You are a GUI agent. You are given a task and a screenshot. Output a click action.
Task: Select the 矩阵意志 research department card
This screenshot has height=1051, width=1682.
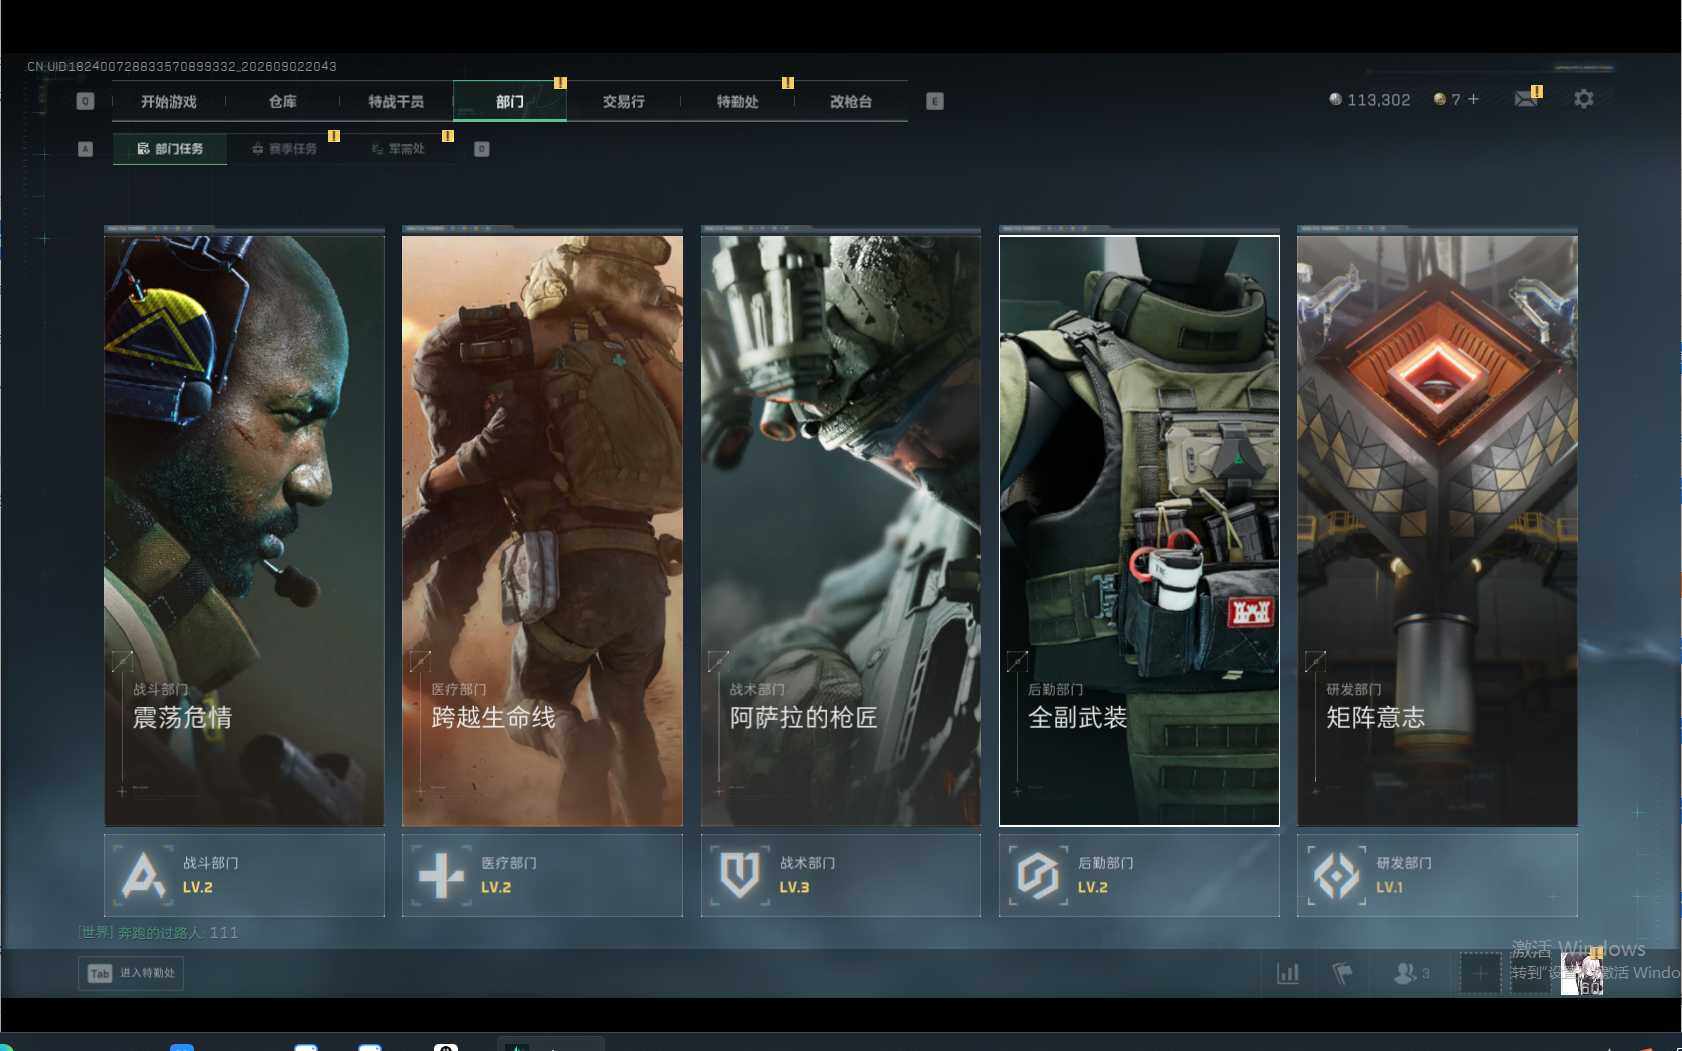(1438, 530)
